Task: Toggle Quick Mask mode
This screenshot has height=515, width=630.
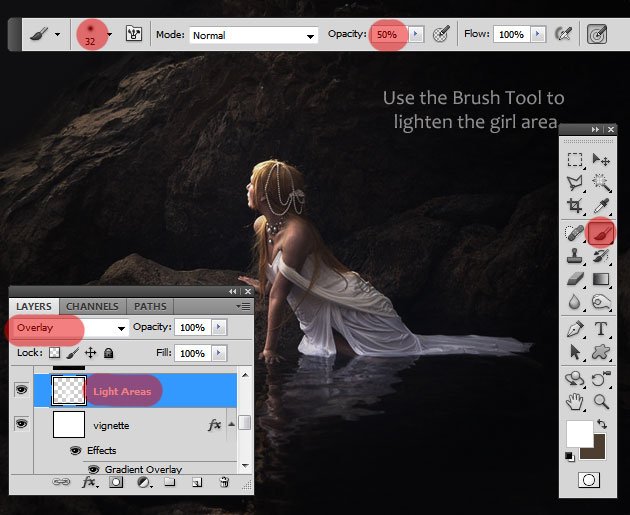Action: click(589, 480)
